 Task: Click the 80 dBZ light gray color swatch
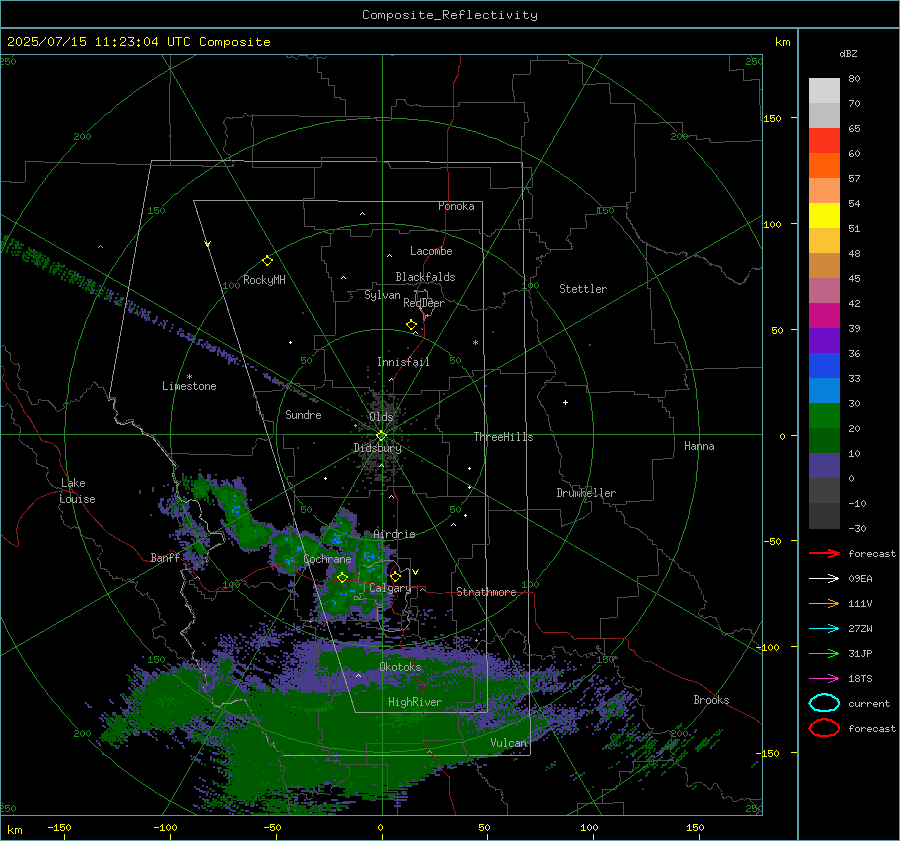[x=824, y=90]
